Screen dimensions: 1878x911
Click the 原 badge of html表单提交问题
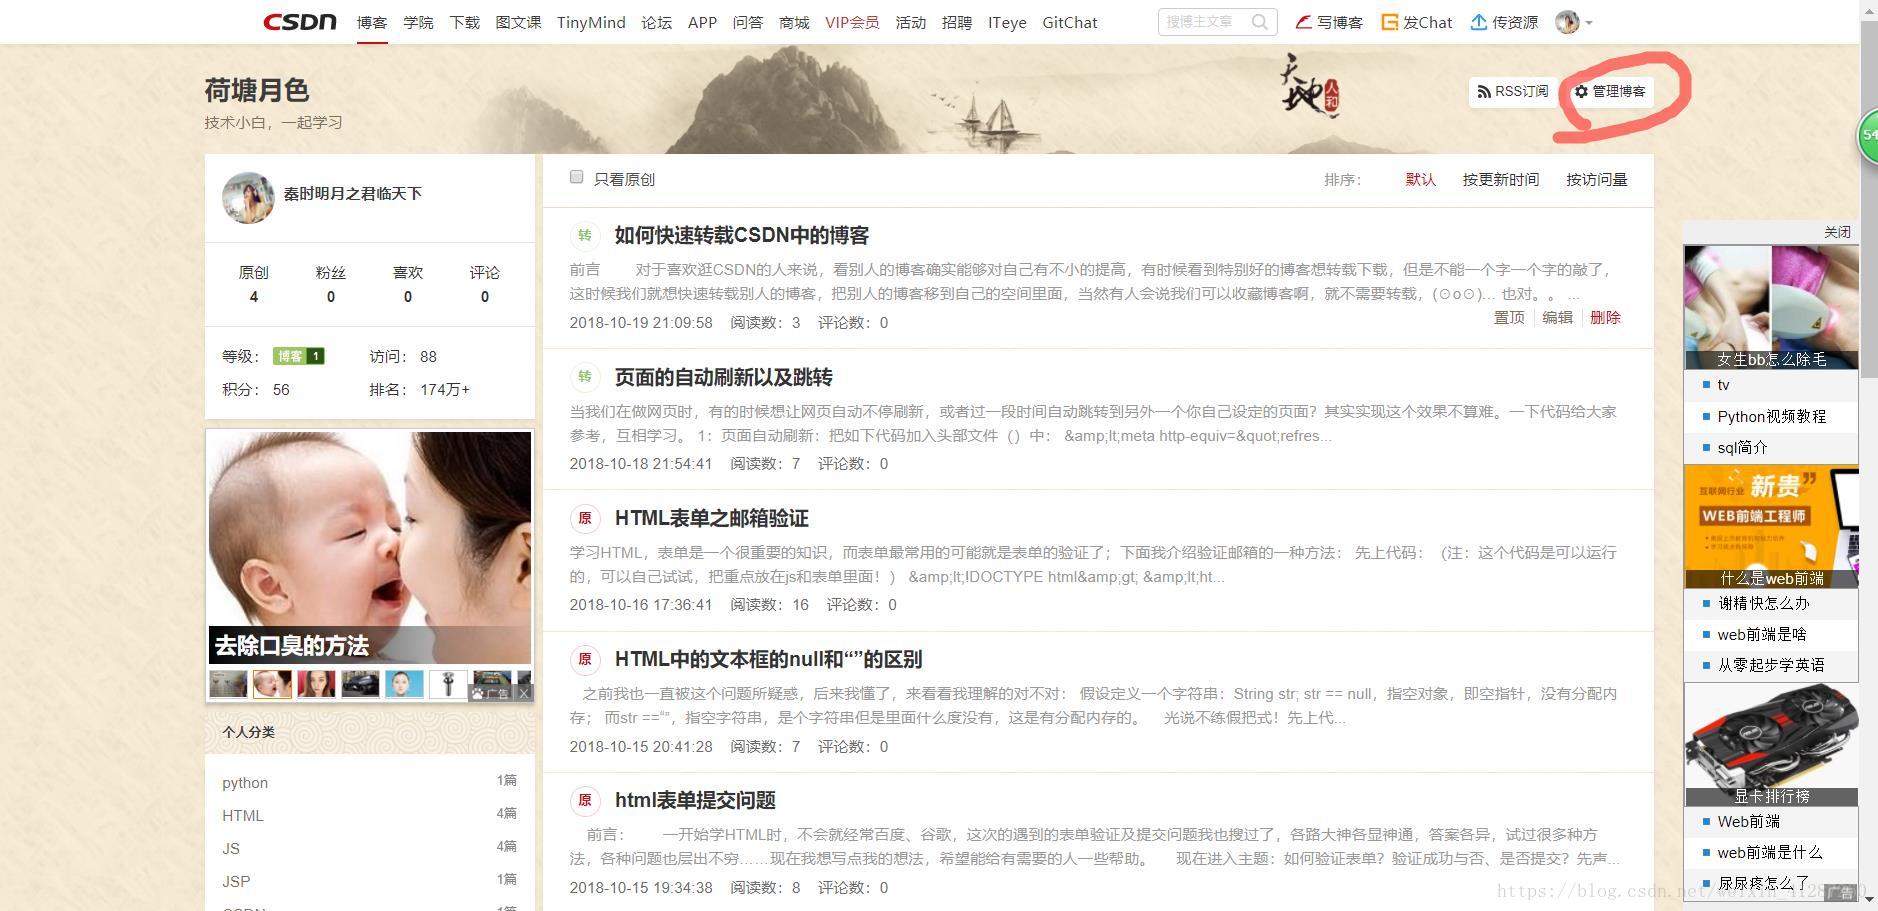(x=584, y=800)
